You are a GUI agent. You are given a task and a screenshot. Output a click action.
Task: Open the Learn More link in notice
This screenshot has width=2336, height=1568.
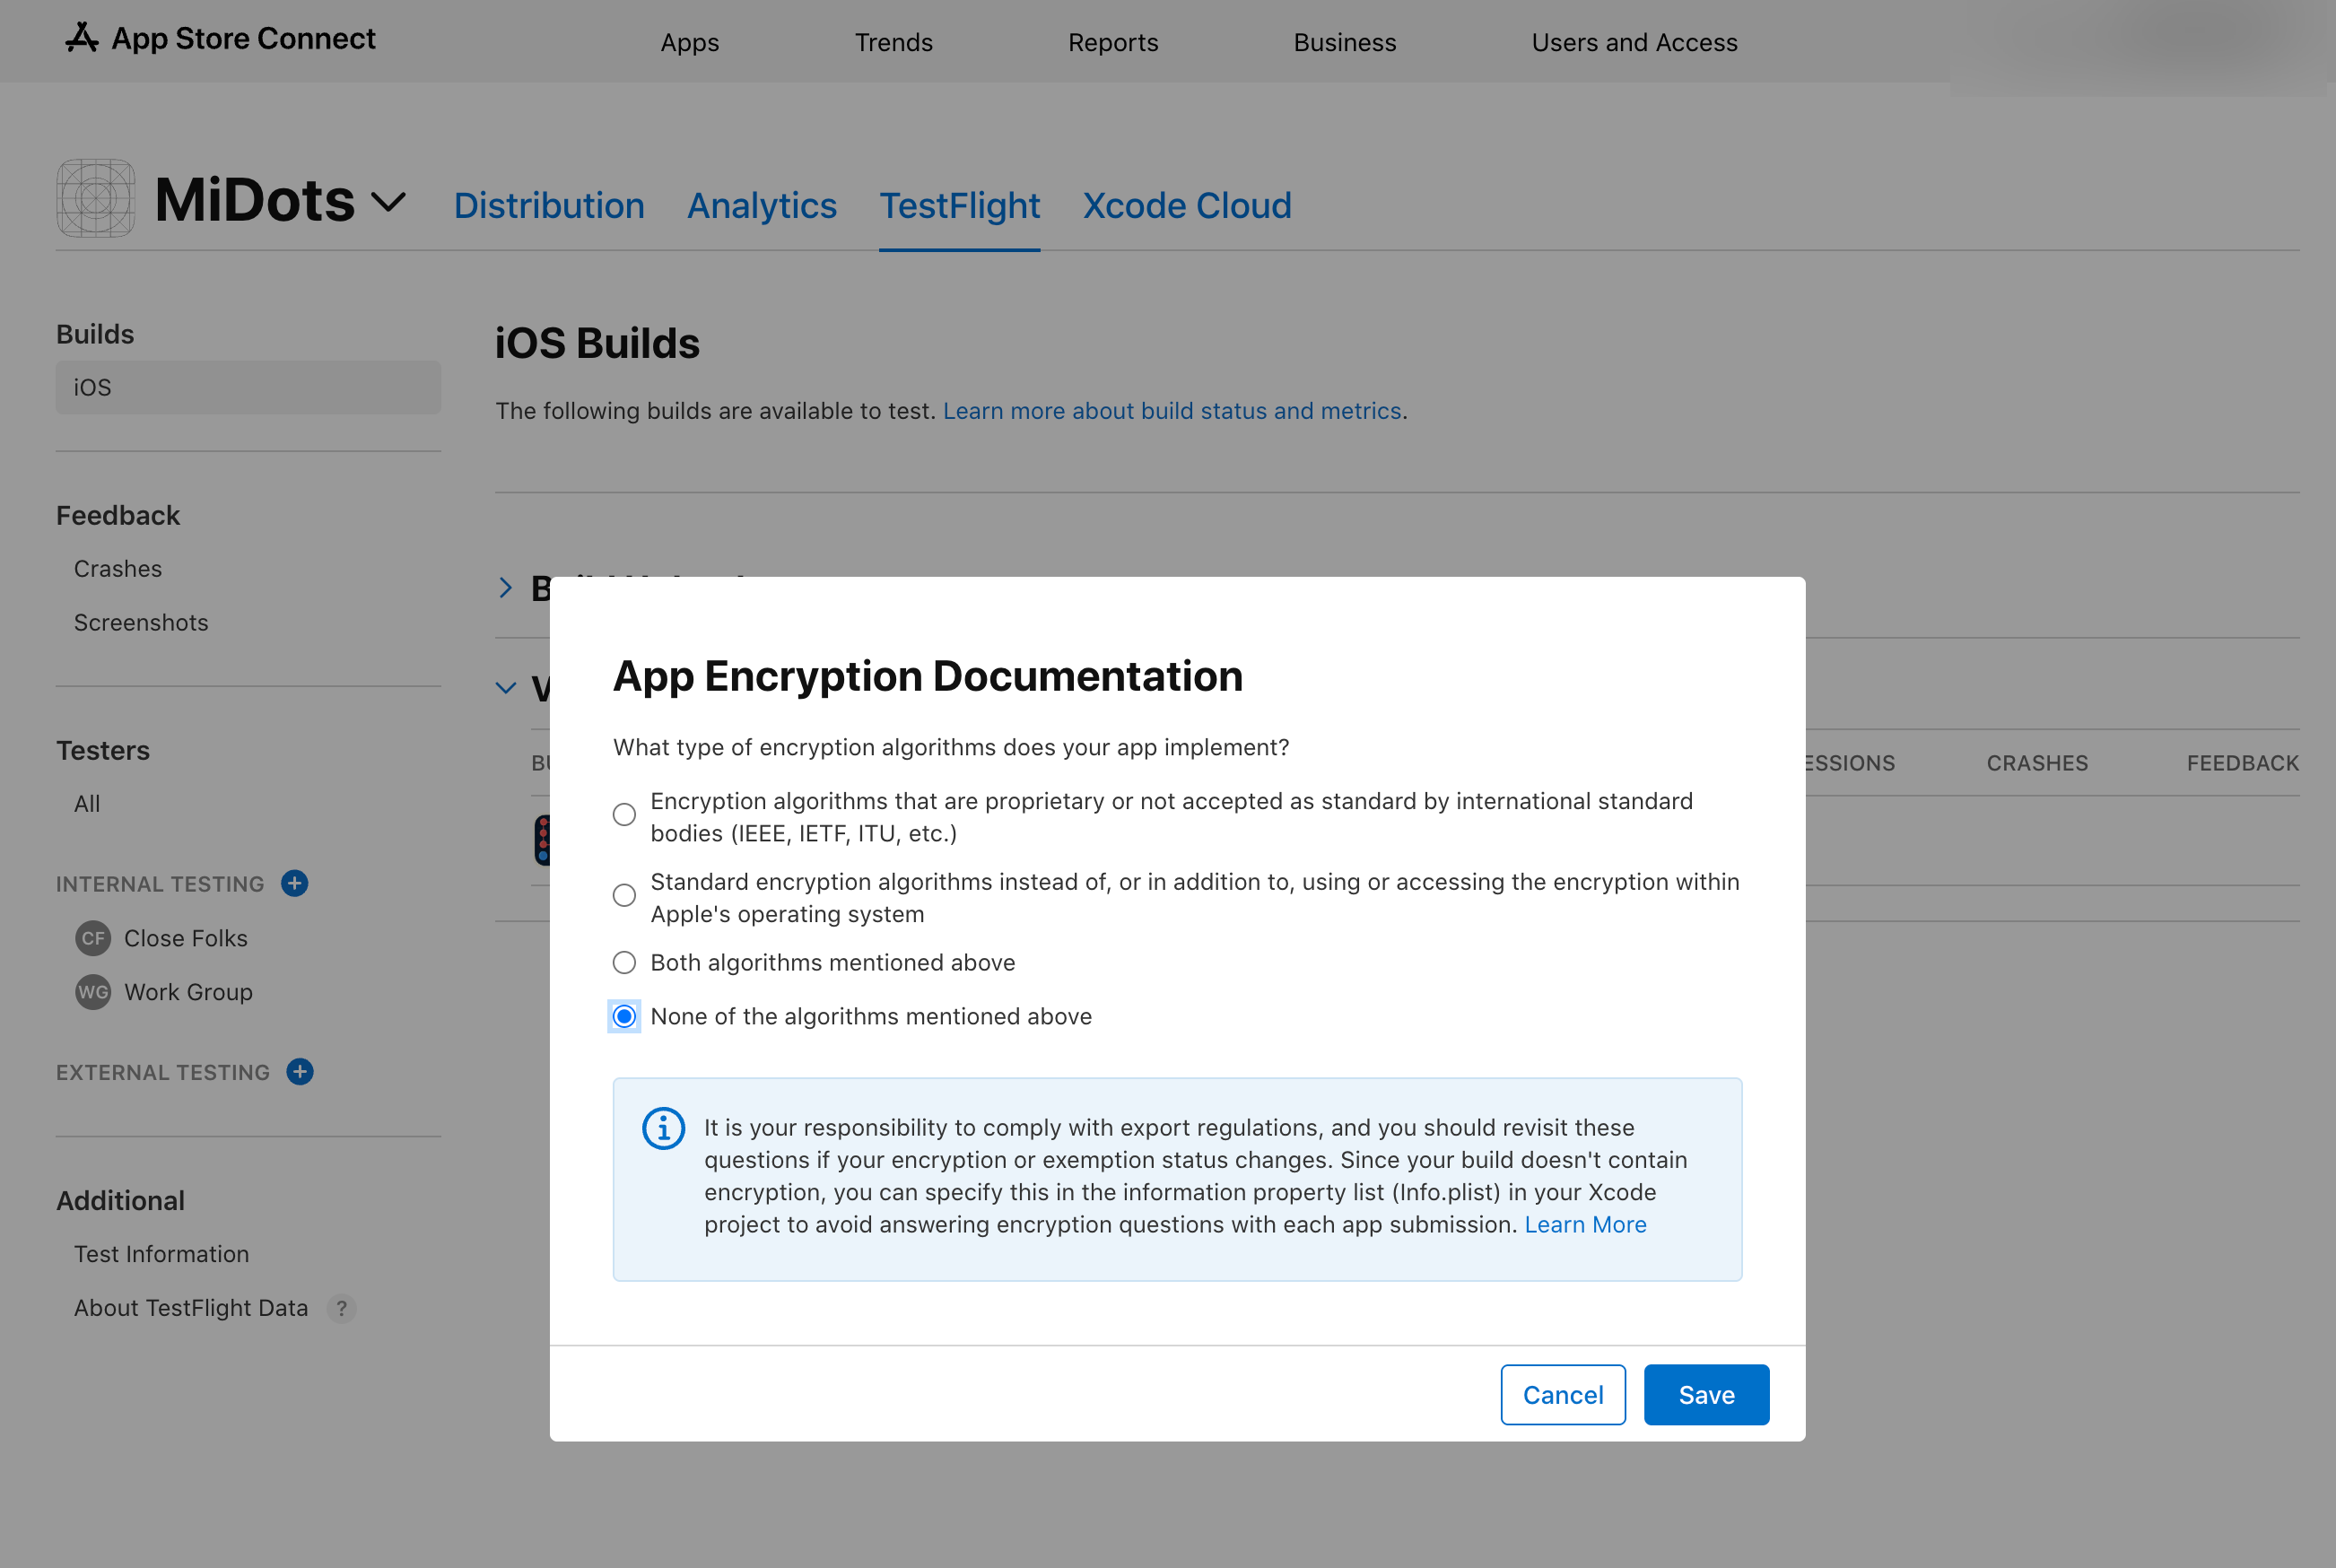[1585, 1224]
